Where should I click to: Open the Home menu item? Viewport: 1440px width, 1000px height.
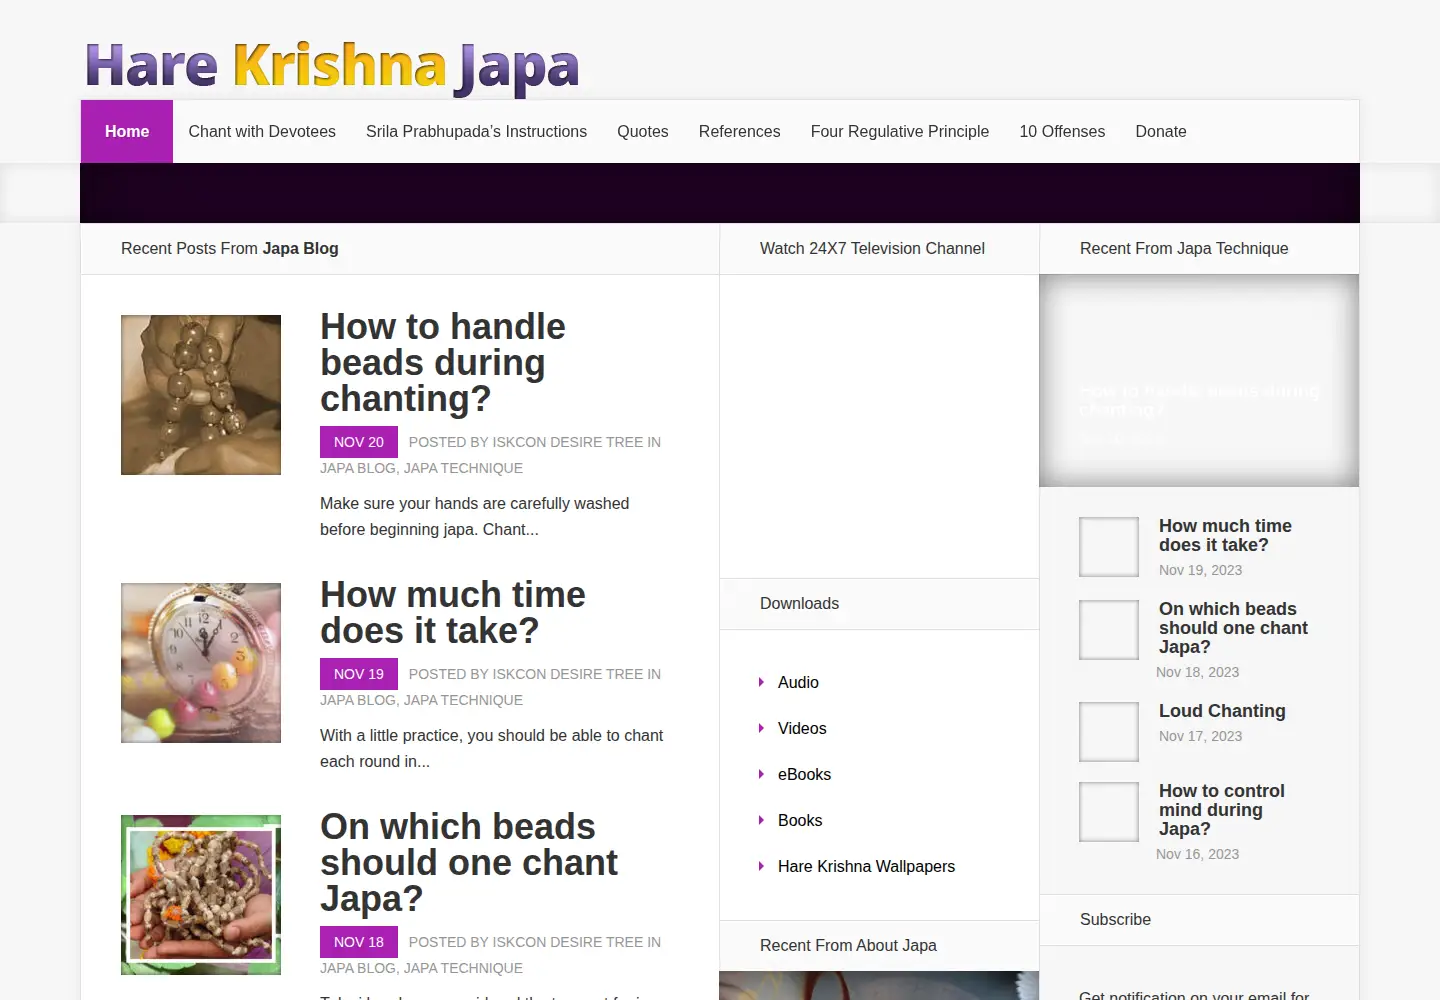coord(127,131)
